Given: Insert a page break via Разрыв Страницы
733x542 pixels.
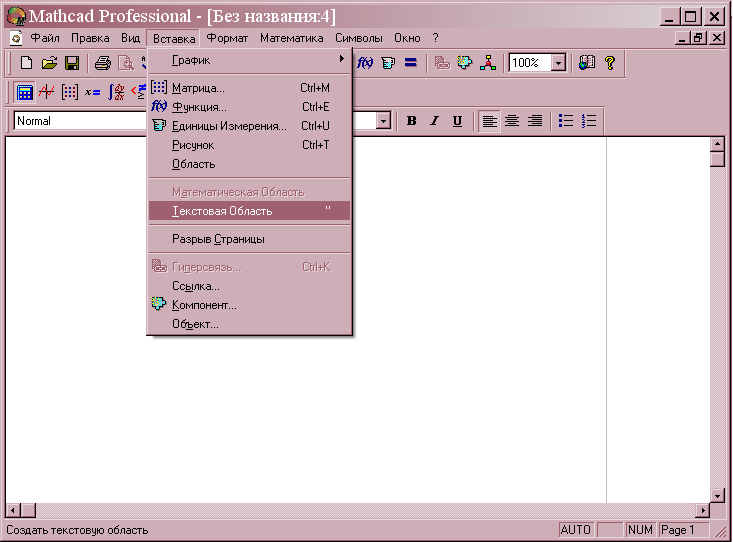Looking at the screenshot, I should (x=249, y=239).
